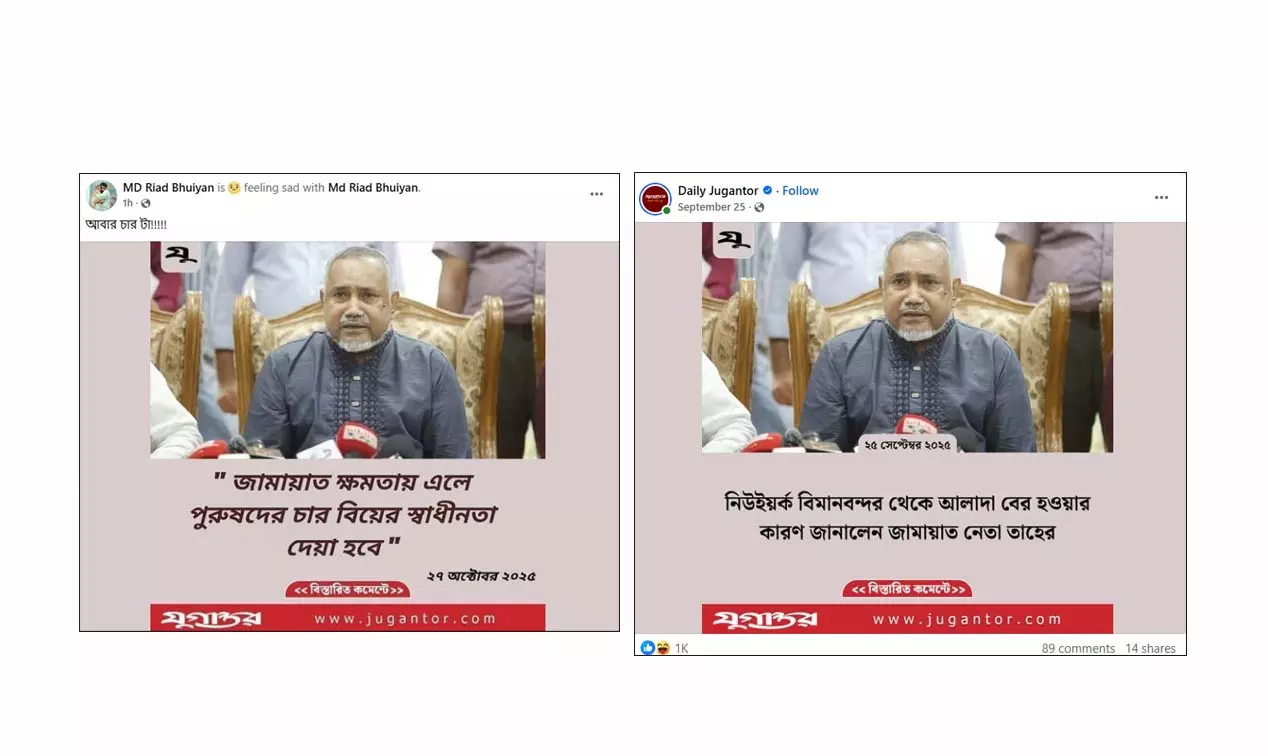This screenshot has height=756, width=1268.
Task: Open the left post's four-marriages quote image
Action: [348, 436]
